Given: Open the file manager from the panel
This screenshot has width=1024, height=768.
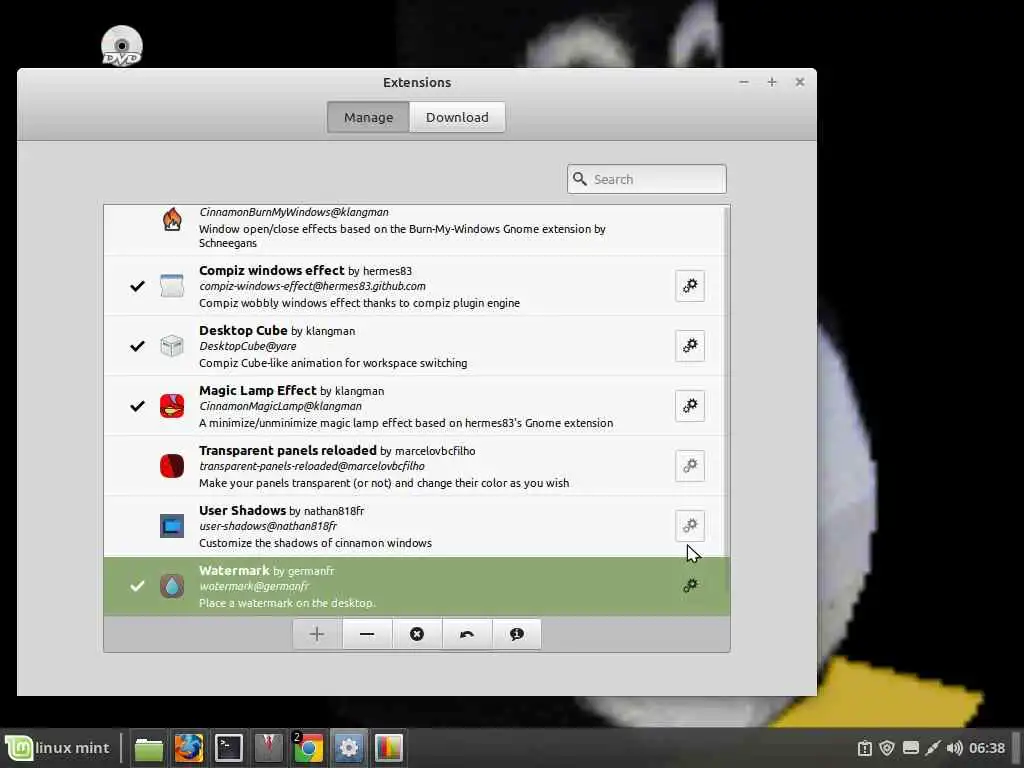Looking at the screenshot, I should [149, 748].
